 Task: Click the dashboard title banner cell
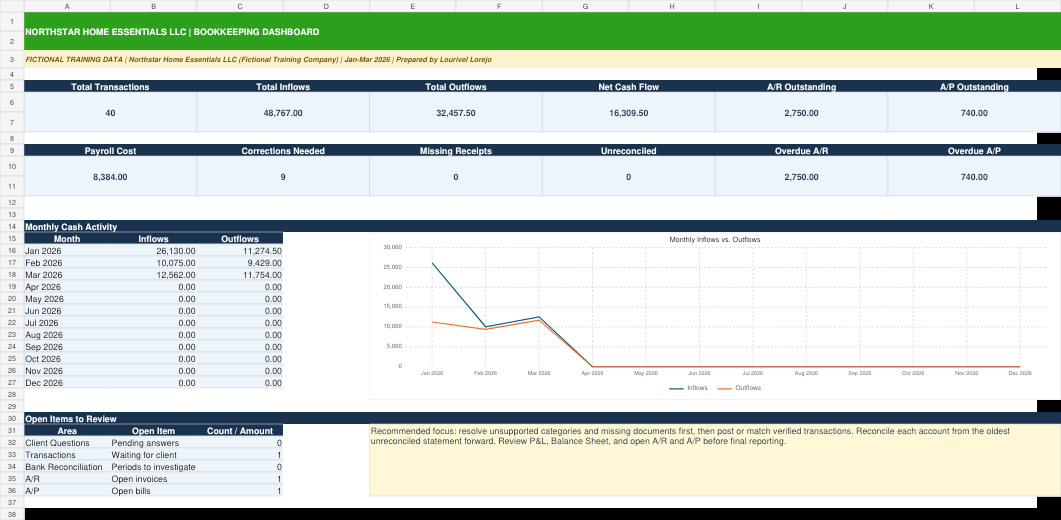pos(542,32)
